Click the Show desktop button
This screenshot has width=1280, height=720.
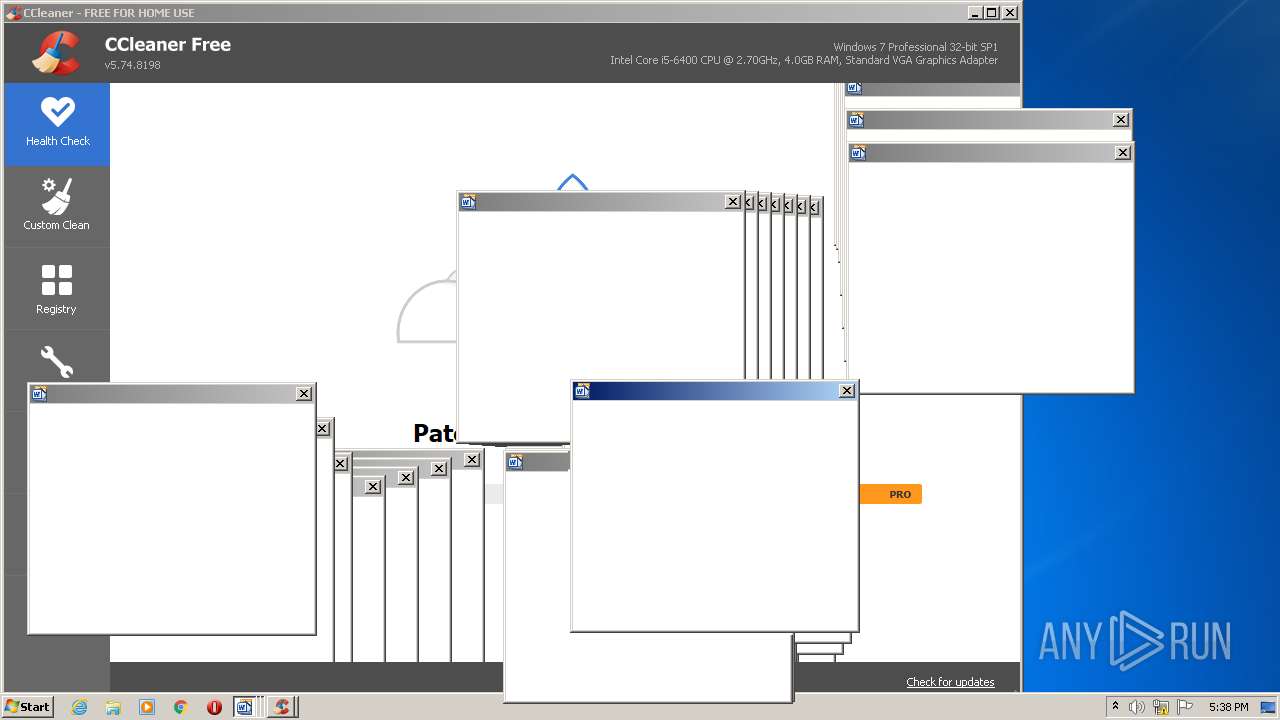[1269, 707]
